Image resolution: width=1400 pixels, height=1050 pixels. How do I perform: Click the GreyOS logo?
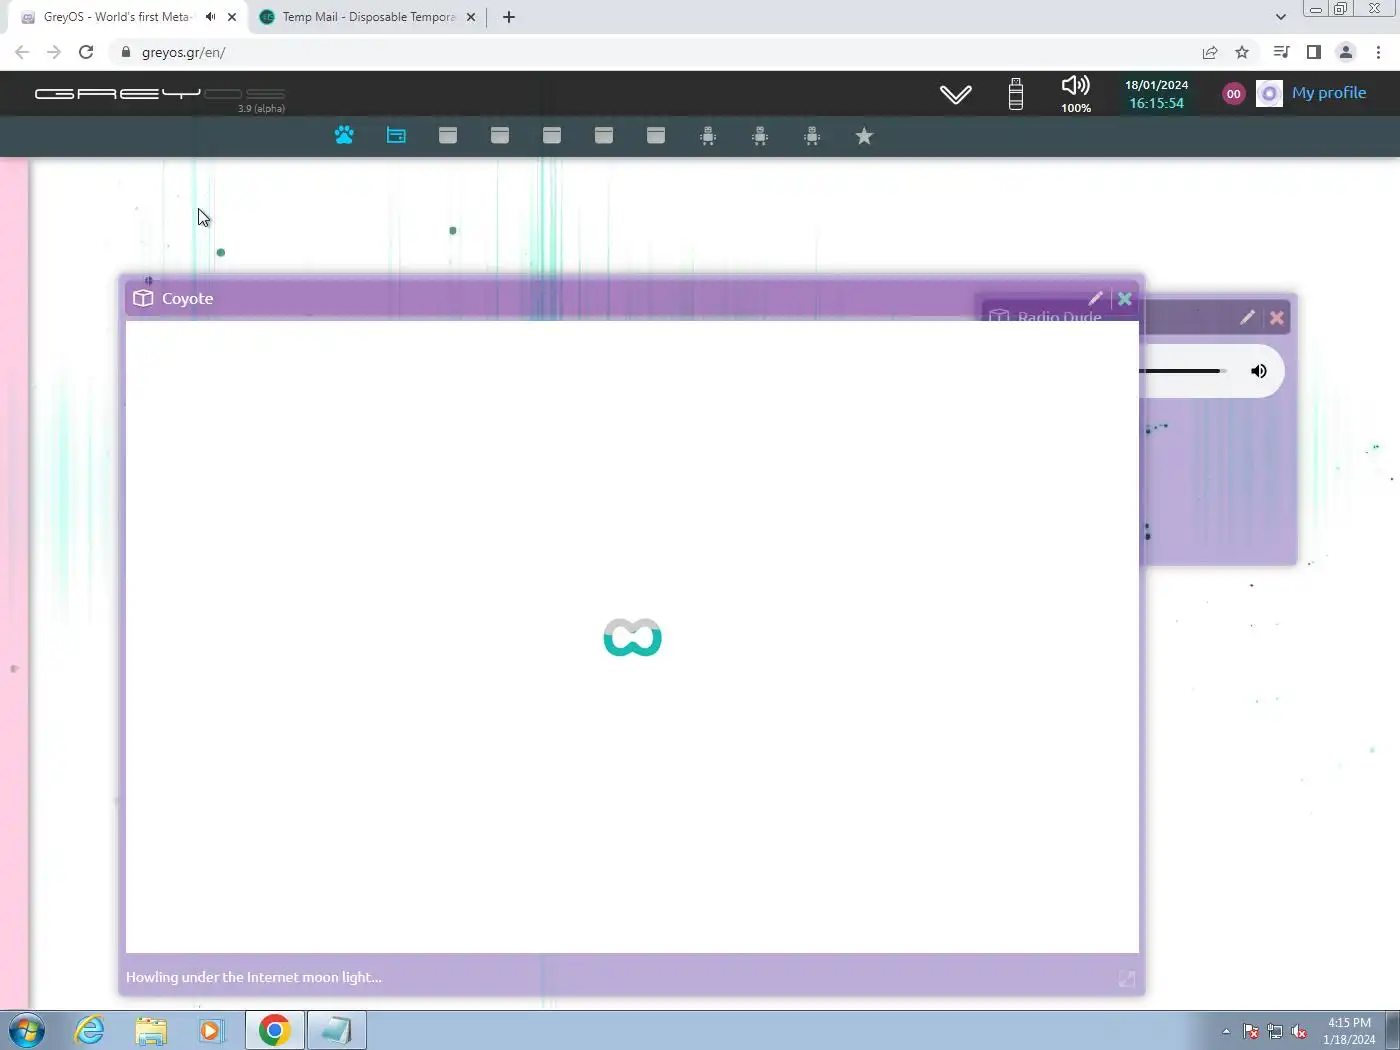tap(160, 94)
